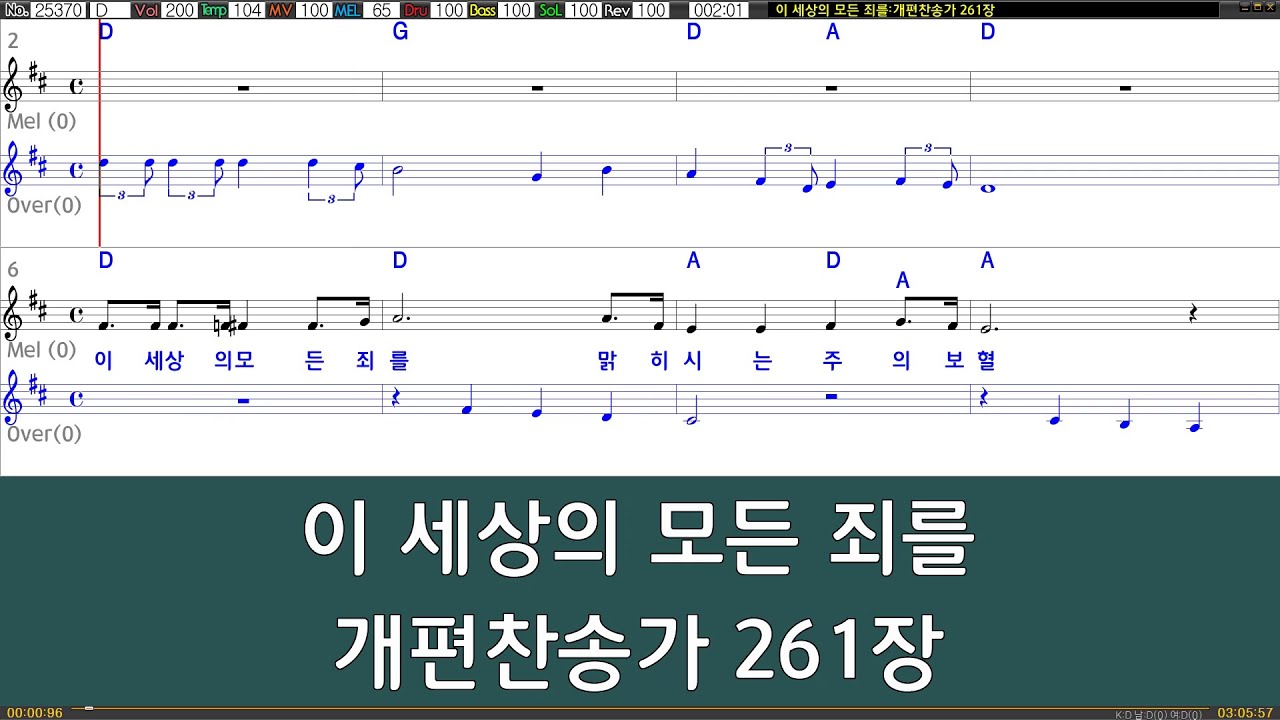
Task: Click the blue MEL label
Action: click(348, 10)
